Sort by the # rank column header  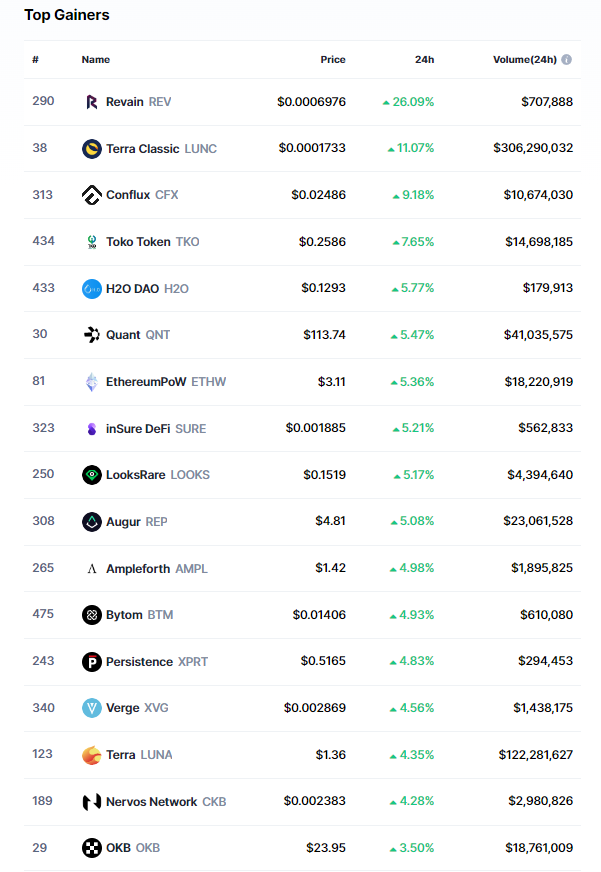click(x=35, y=60)
